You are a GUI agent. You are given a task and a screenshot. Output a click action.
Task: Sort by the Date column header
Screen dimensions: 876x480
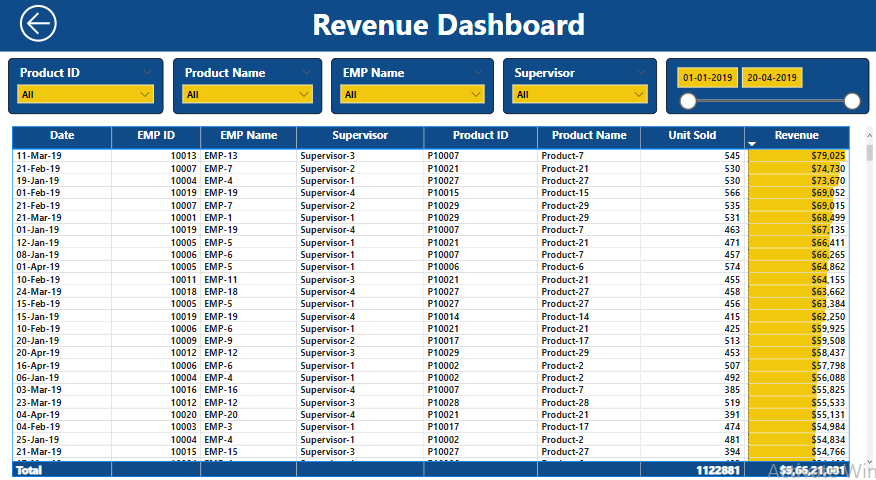[x=62, y=135]
